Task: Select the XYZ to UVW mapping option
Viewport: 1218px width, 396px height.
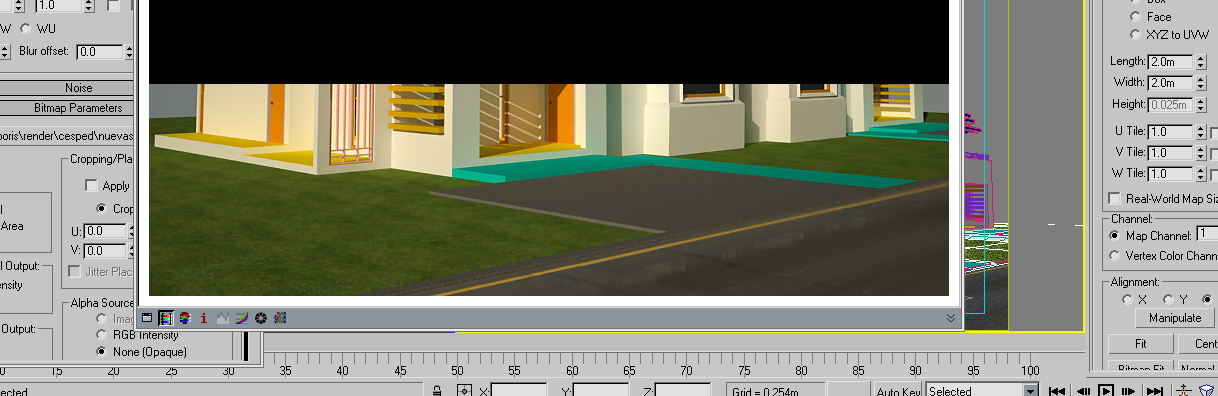Action: pyautogui.click(x=1135, y=34)
